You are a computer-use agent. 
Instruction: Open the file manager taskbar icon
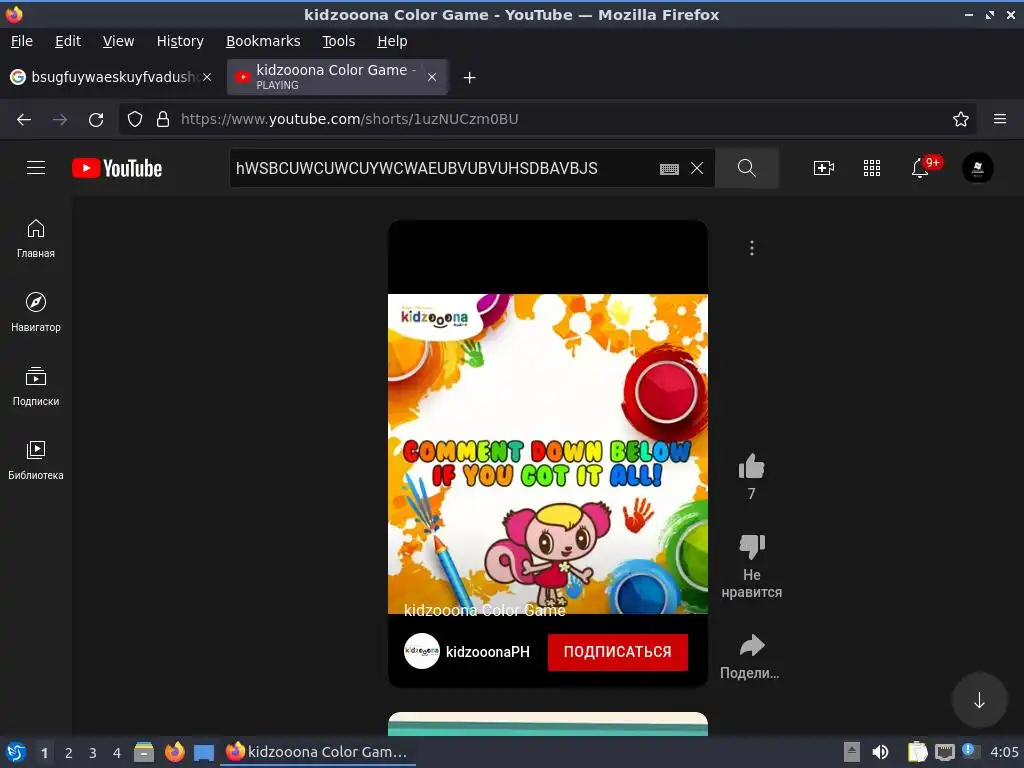pyautogui.click(x=144, y=752)
